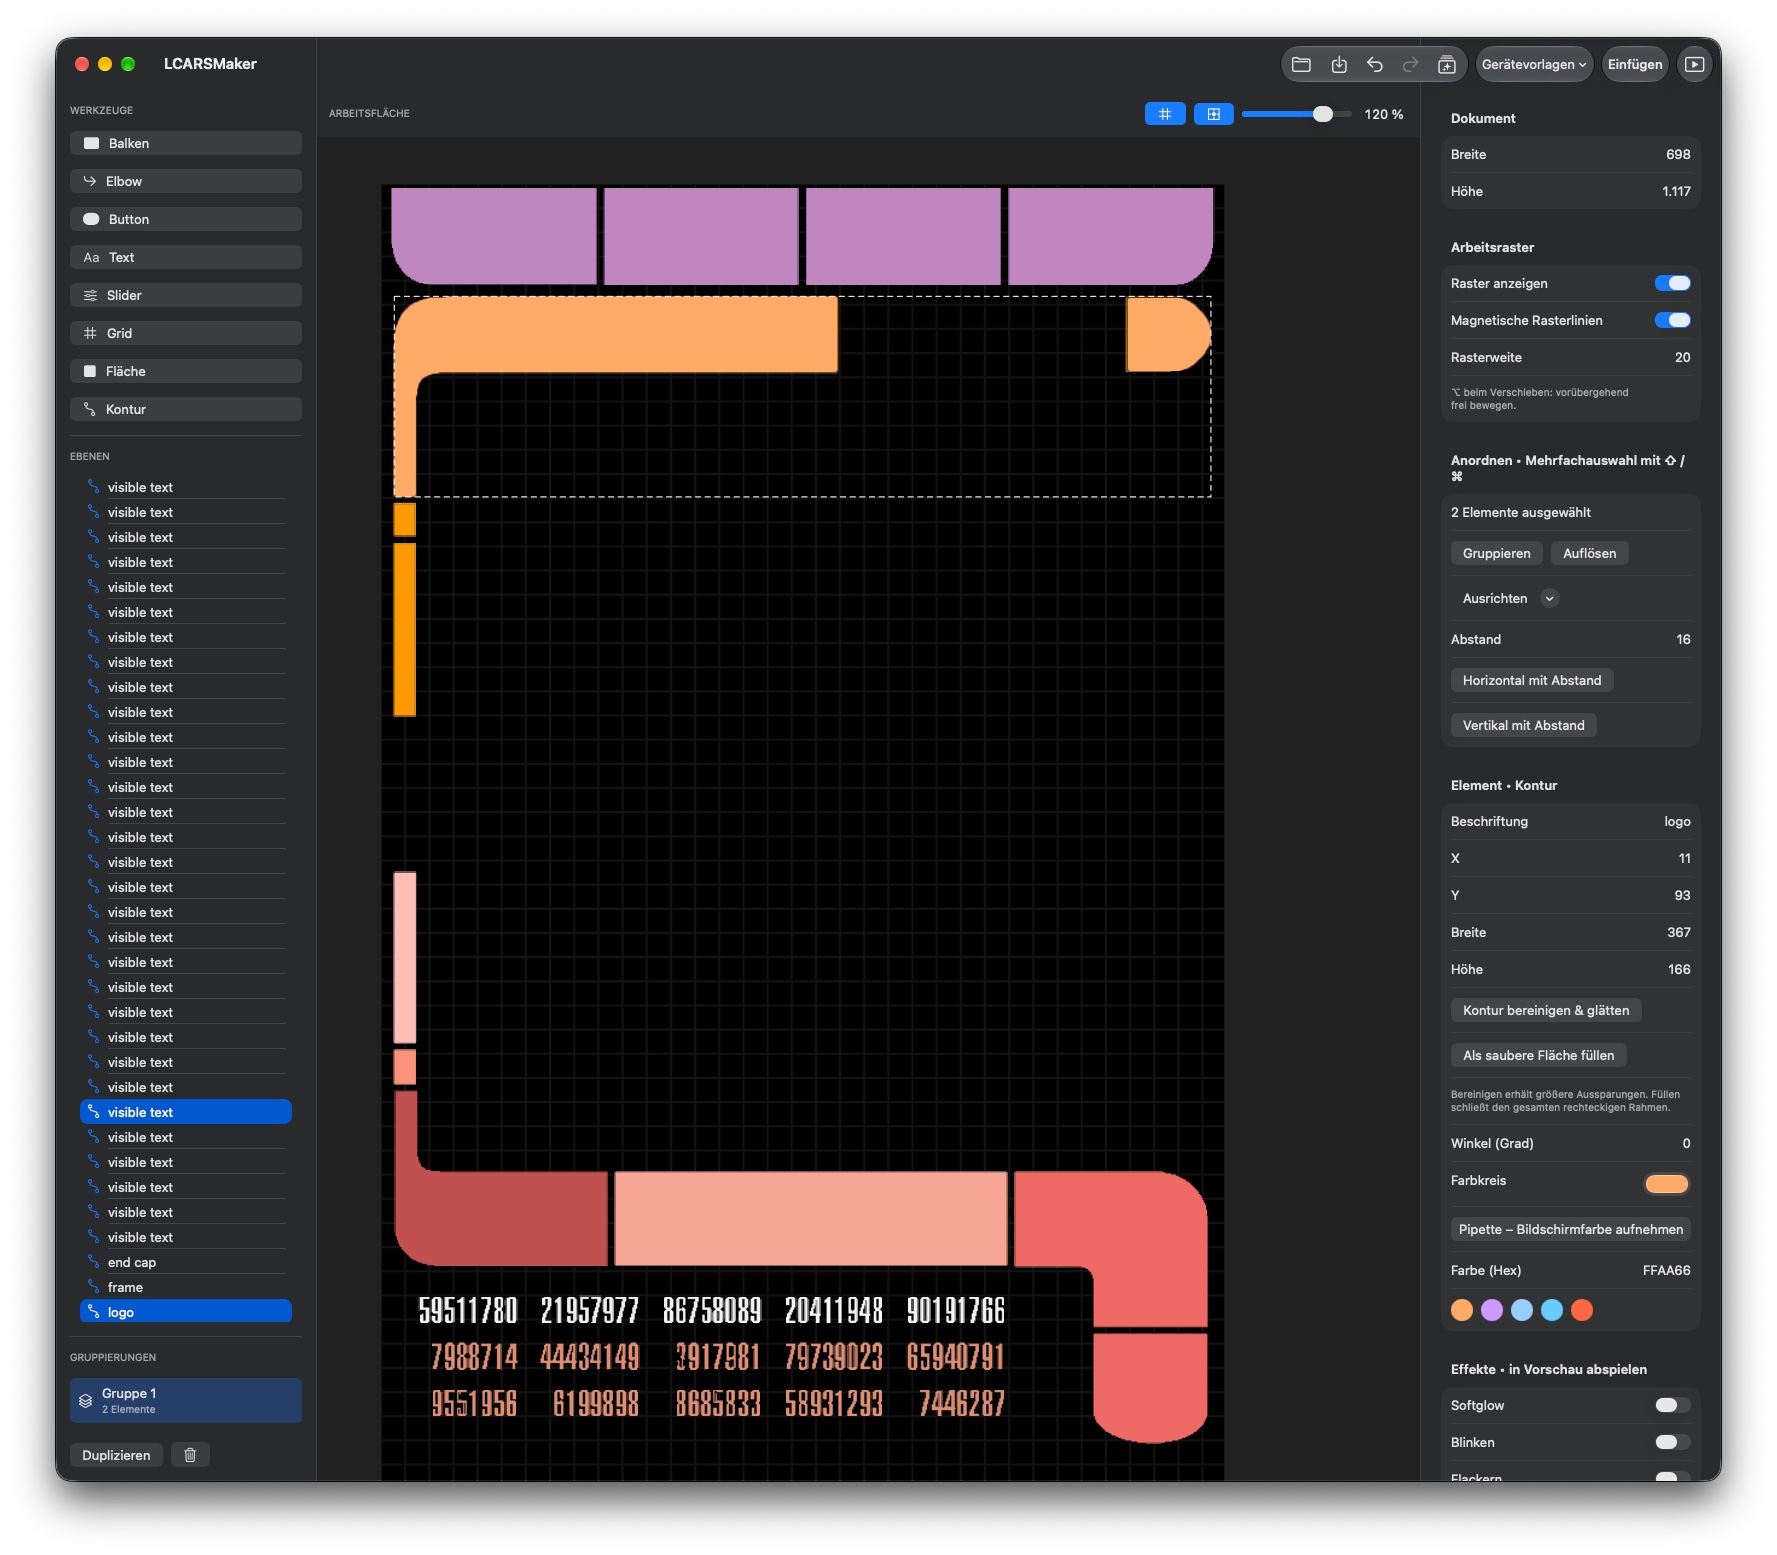Image resolution: width=1777 pixels, height=1555 pixels.
Task: Delete the selection with the trash icon
Action: (190, 1455)
